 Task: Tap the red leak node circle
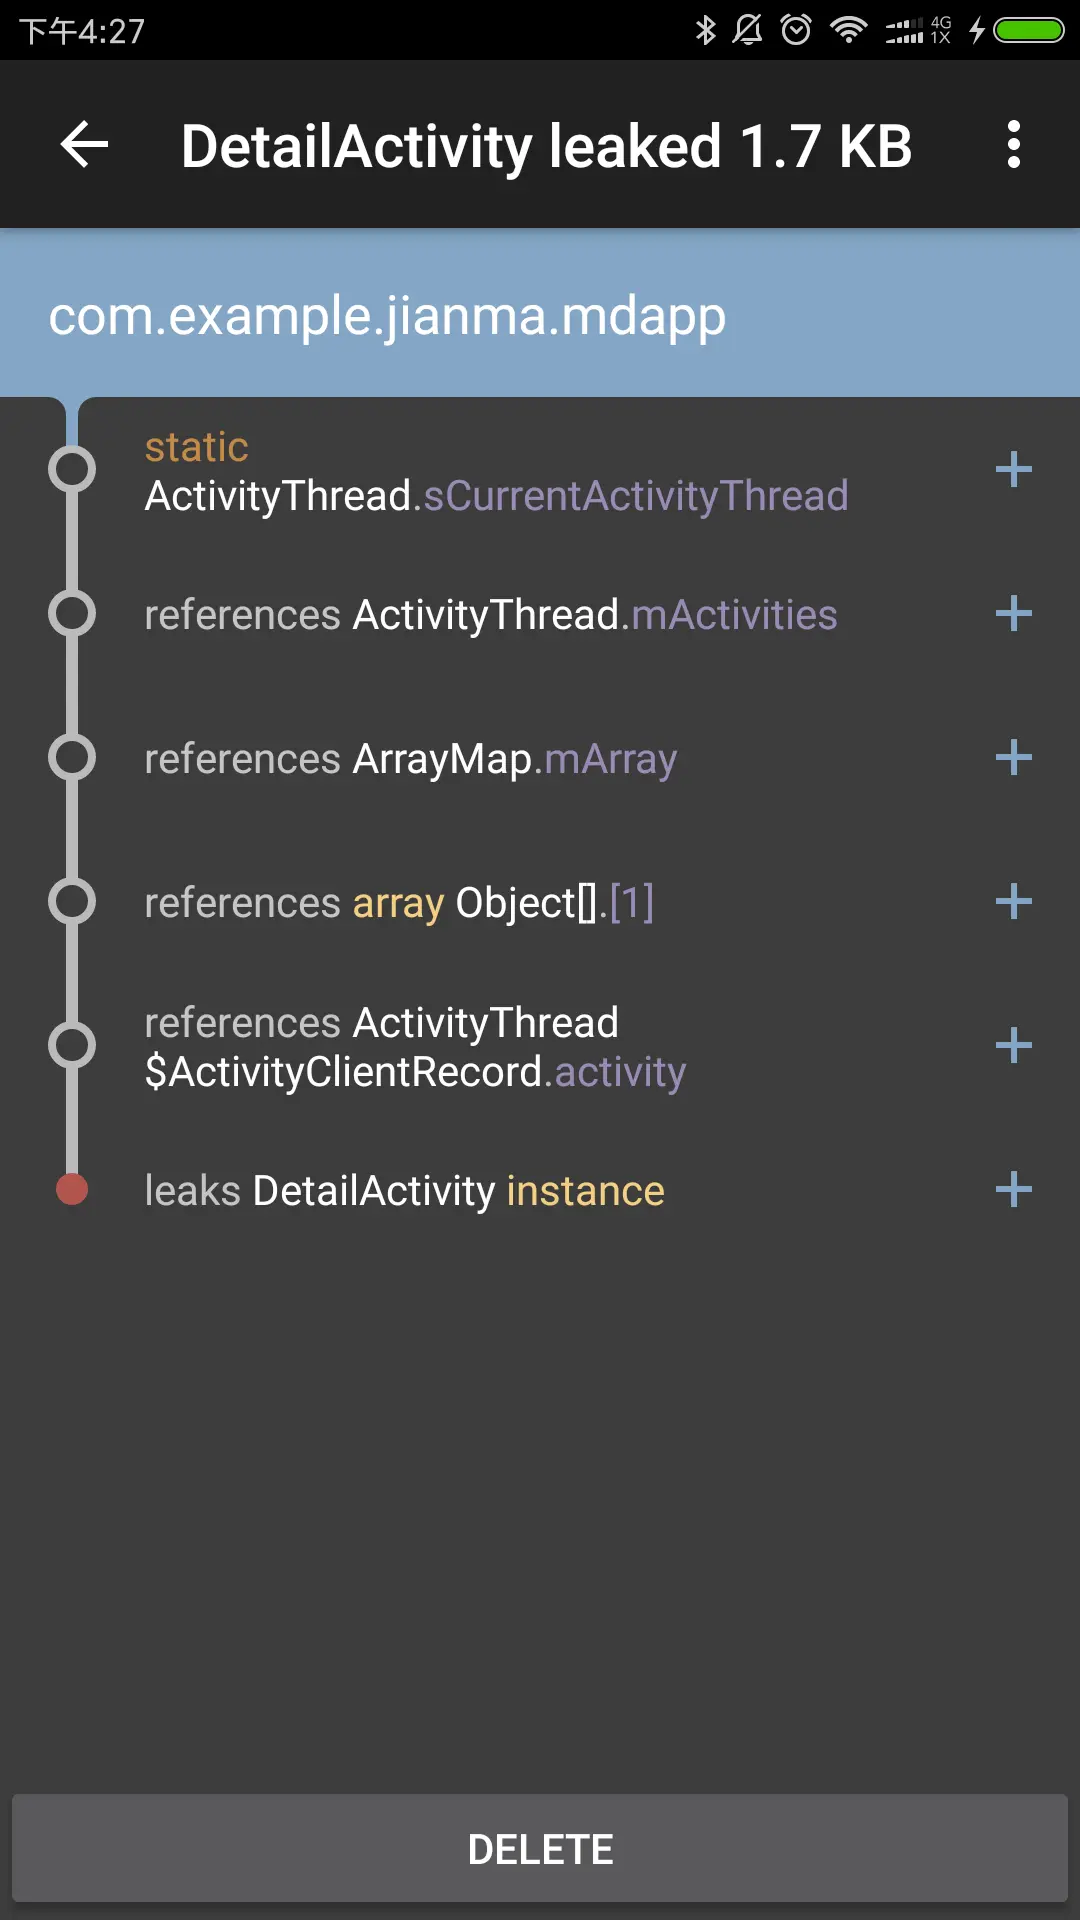click(72, 1190)
